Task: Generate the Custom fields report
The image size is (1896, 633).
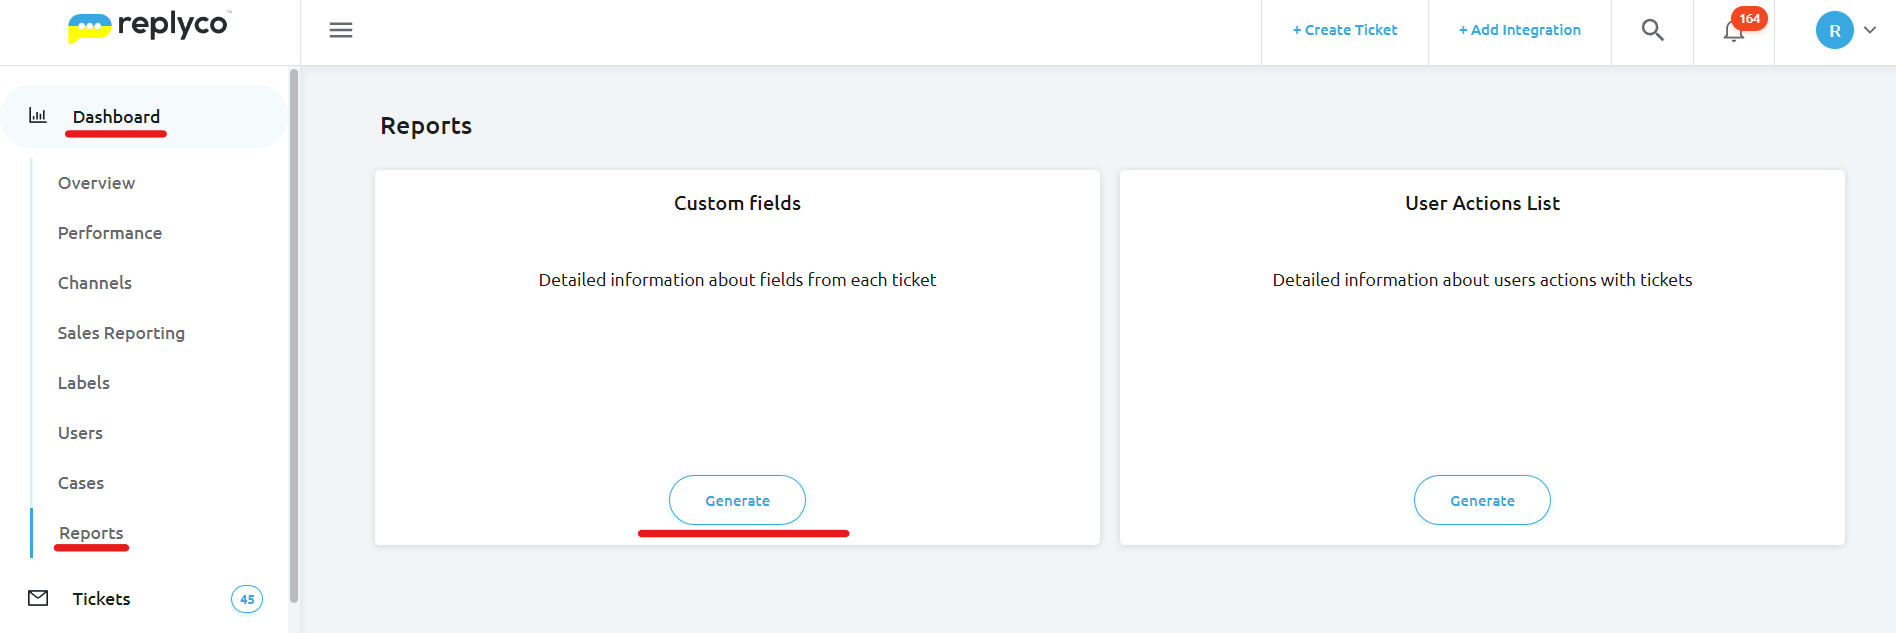Action: tap(737, 500)
